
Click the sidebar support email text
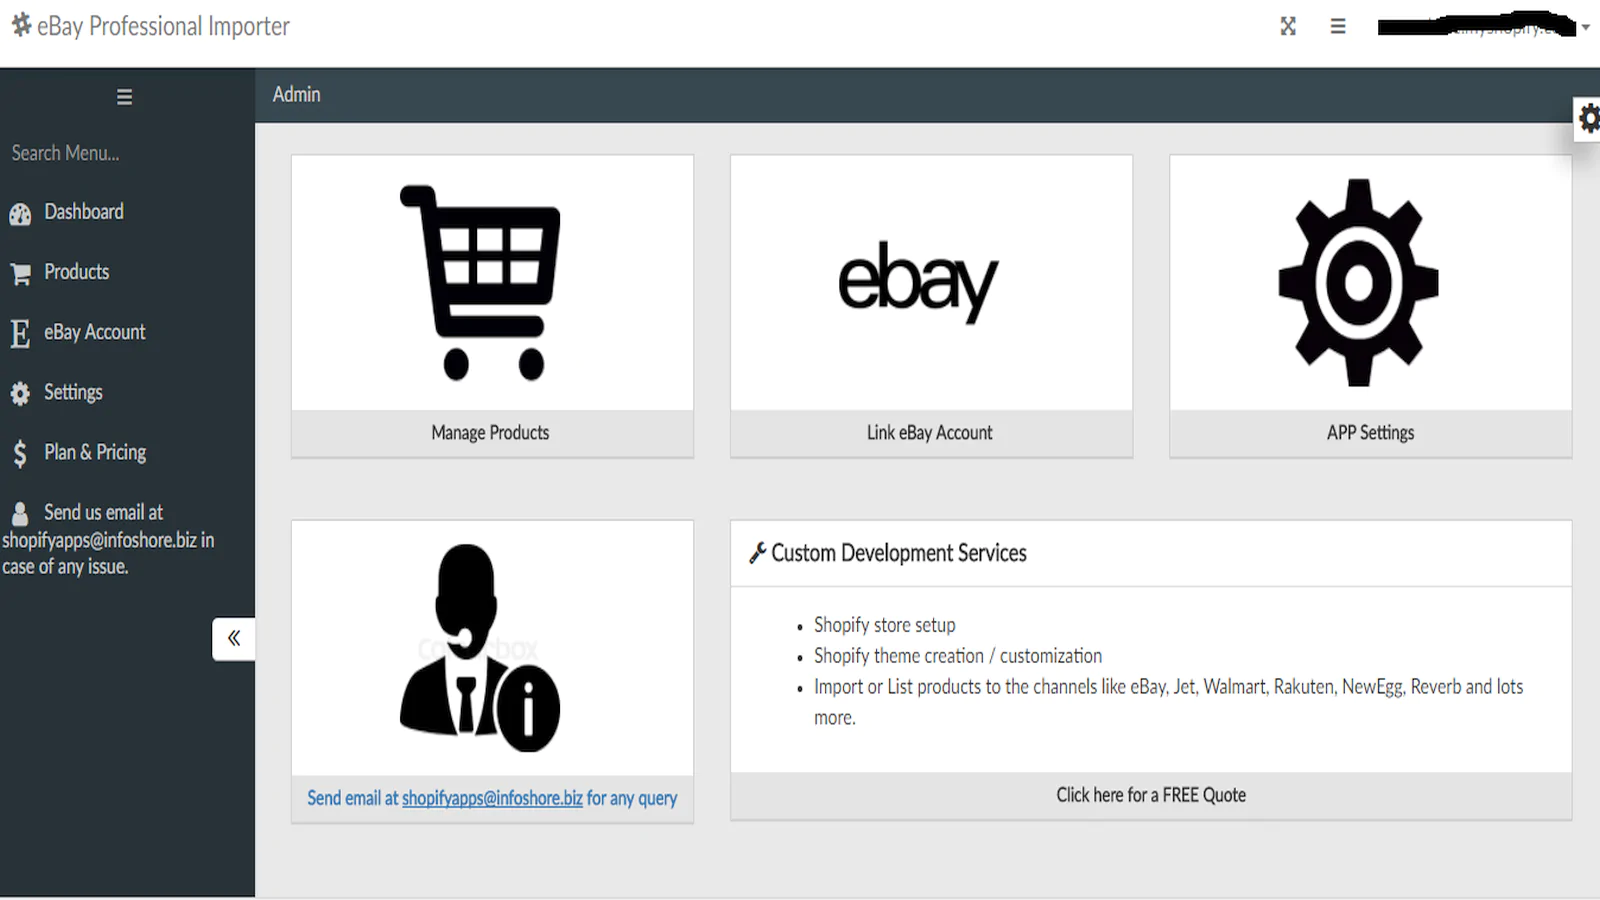(108, 539)
